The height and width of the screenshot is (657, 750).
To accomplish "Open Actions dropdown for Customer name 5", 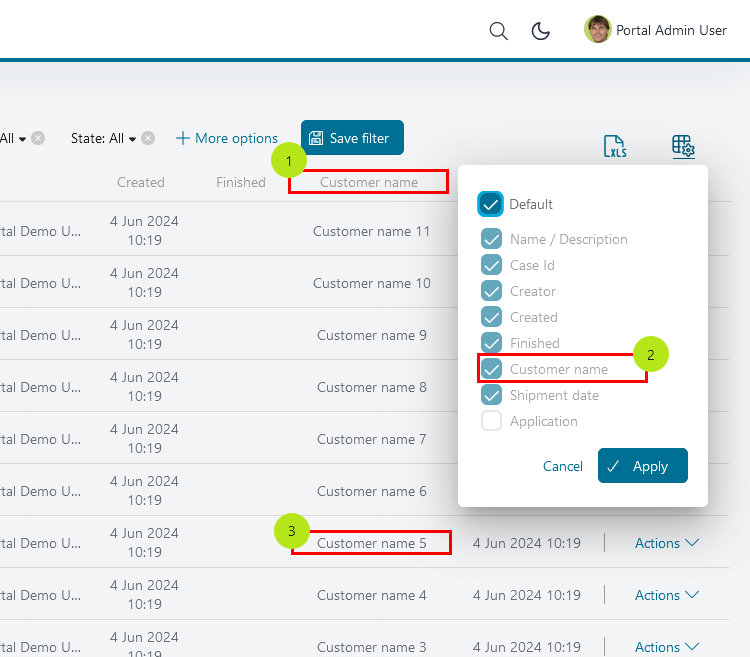I will [667, 543].
